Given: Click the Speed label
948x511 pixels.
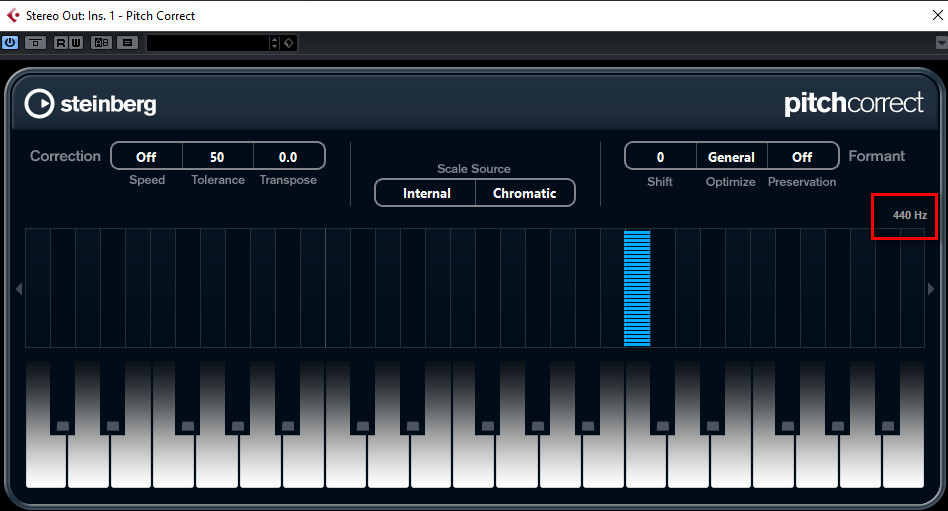Looking at the screenshot, I should [147, 180].
